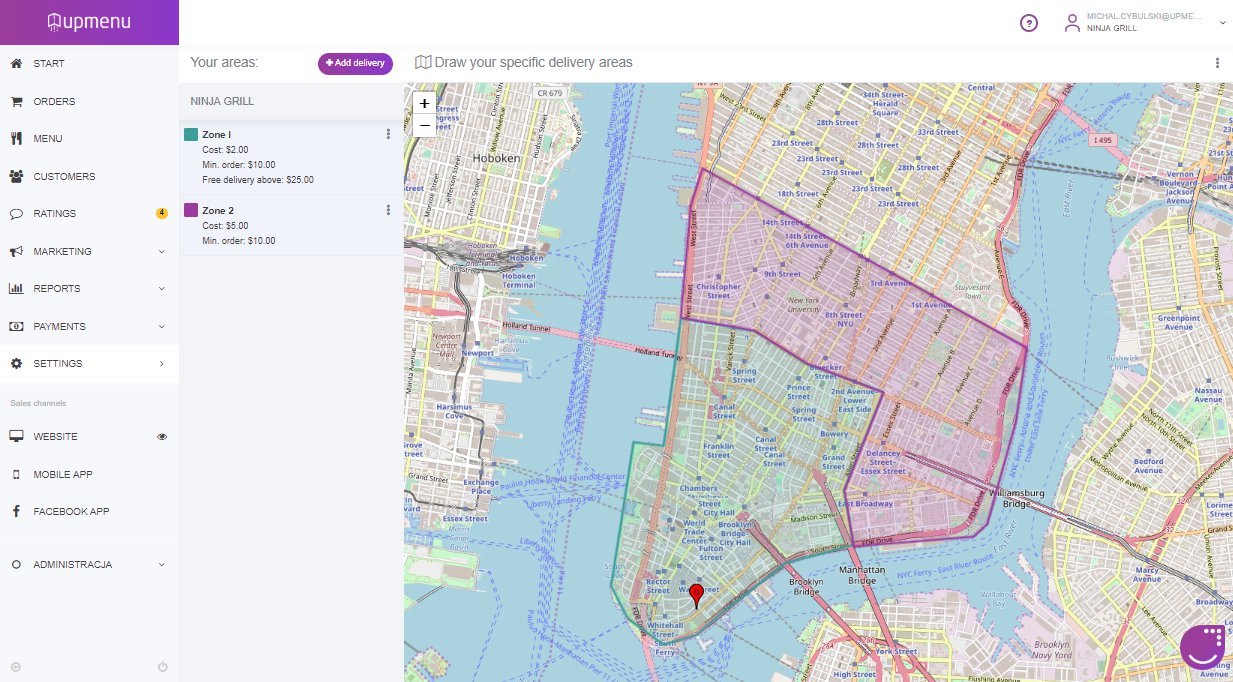This screenshot has width=1233, height=682.
Task: Zoom out on the map
Action: pos(424,125)
